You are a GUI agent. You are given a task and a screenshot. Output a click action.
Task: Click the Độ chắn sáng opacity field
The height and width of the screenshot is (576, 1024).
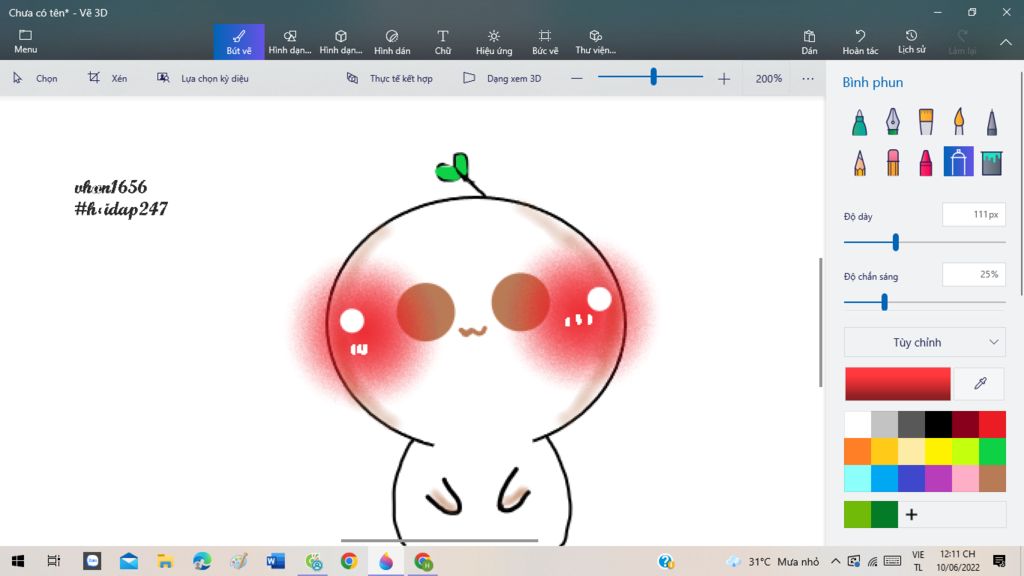click(x=974, y=274)
